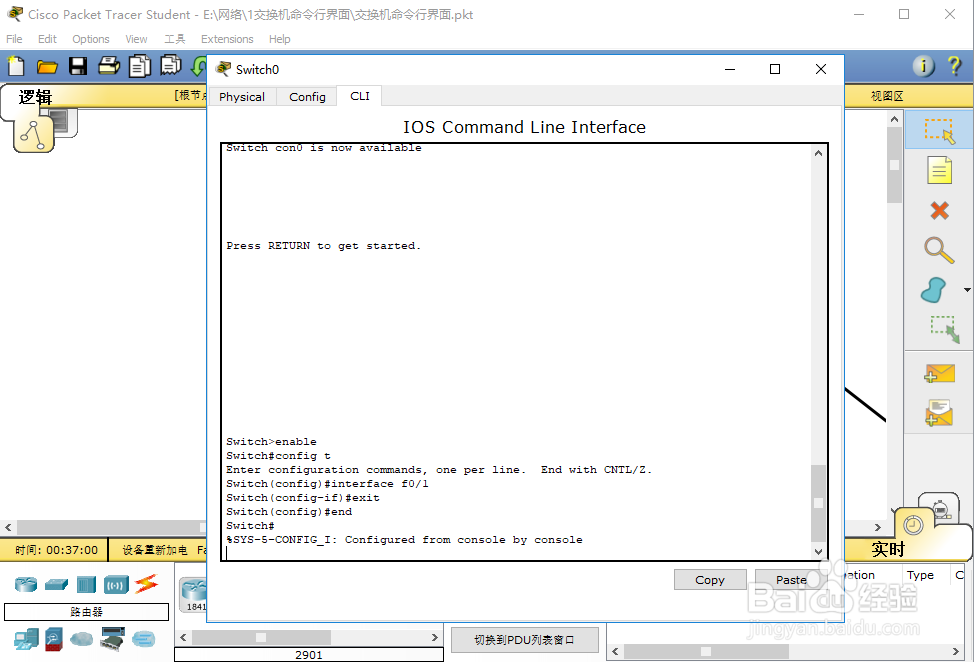Open the Extensions menu
The height and width of the screenshot is (662, 974).
227,39
